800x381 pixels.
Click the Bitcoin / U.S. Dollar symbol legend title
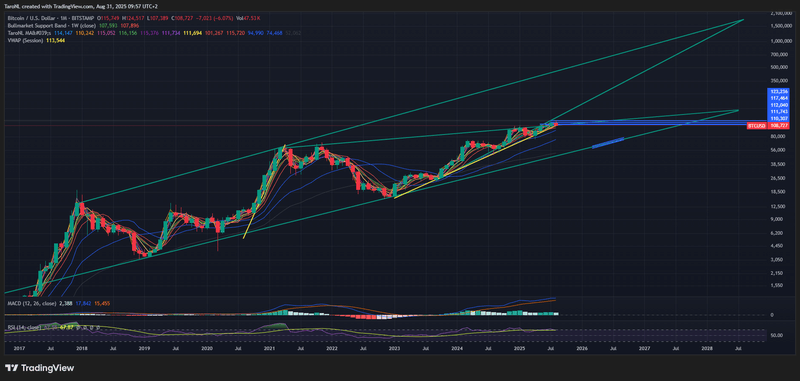pyautogui.click(x=51, y=18)
